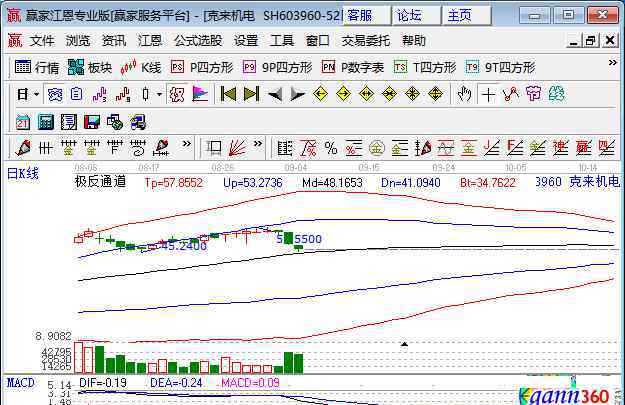
Task: Select the hand pan tool
Action: [x=464, y=94]
